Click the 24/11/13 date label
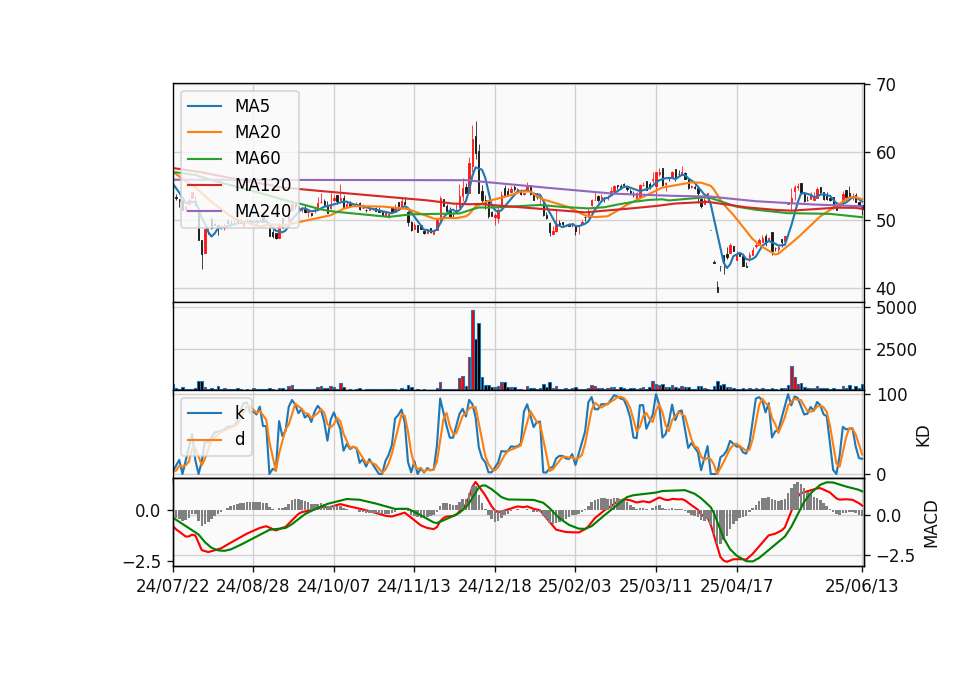 coord(414,586)
